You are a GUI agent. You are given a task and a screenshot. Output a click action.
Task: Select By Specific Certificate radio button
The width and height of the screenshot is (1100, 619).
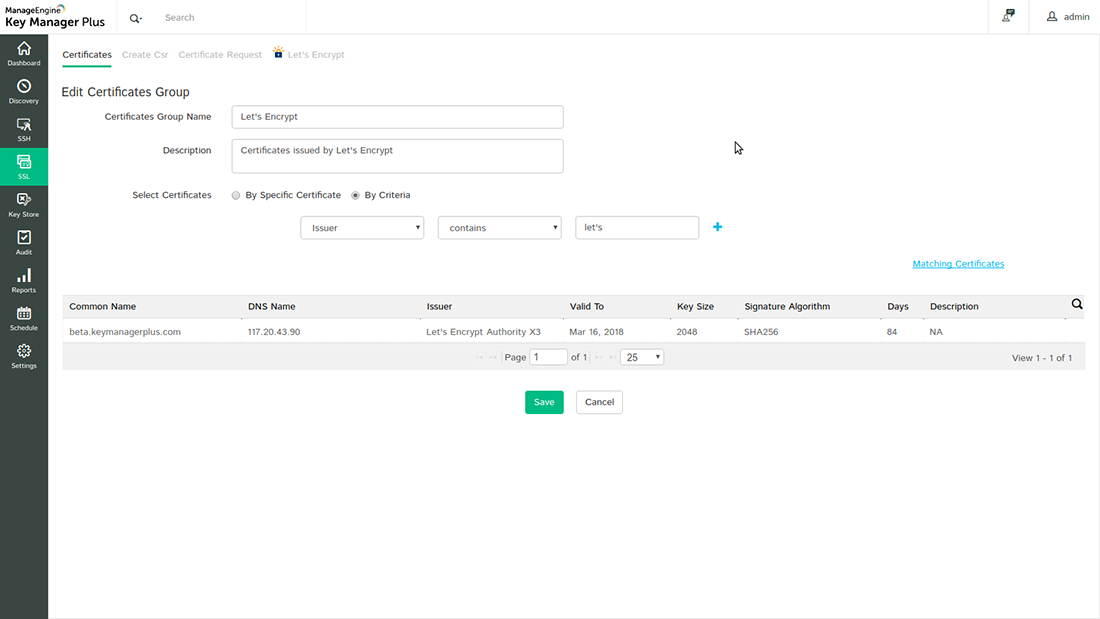(236, 195)
